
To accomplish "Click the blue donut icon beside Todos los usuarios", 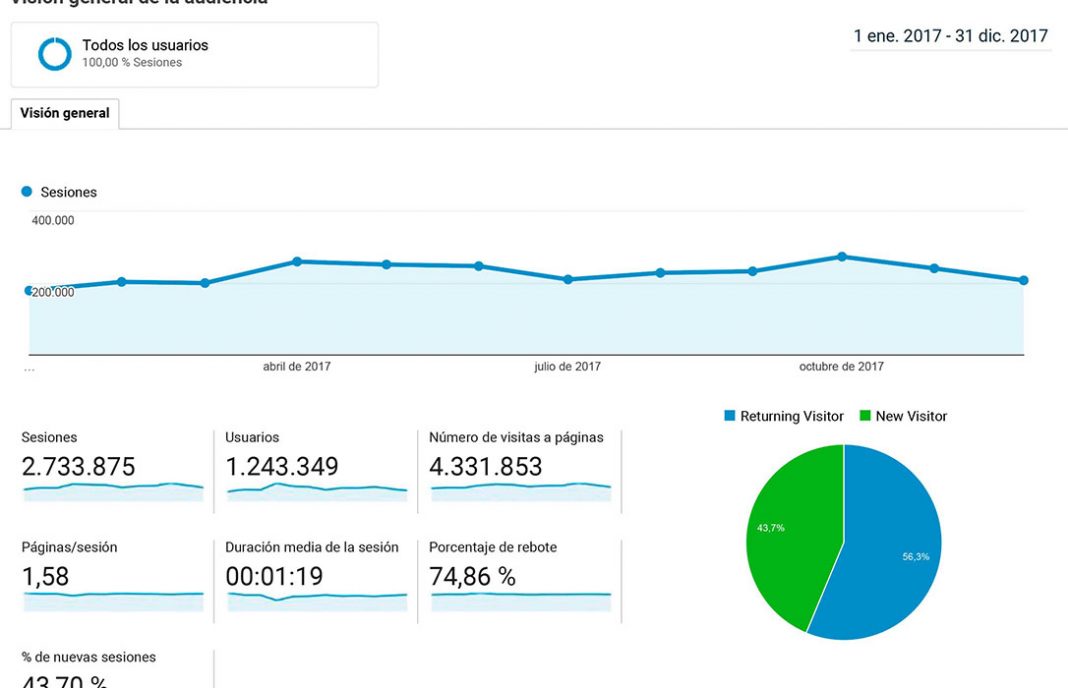I will point(55,54).
